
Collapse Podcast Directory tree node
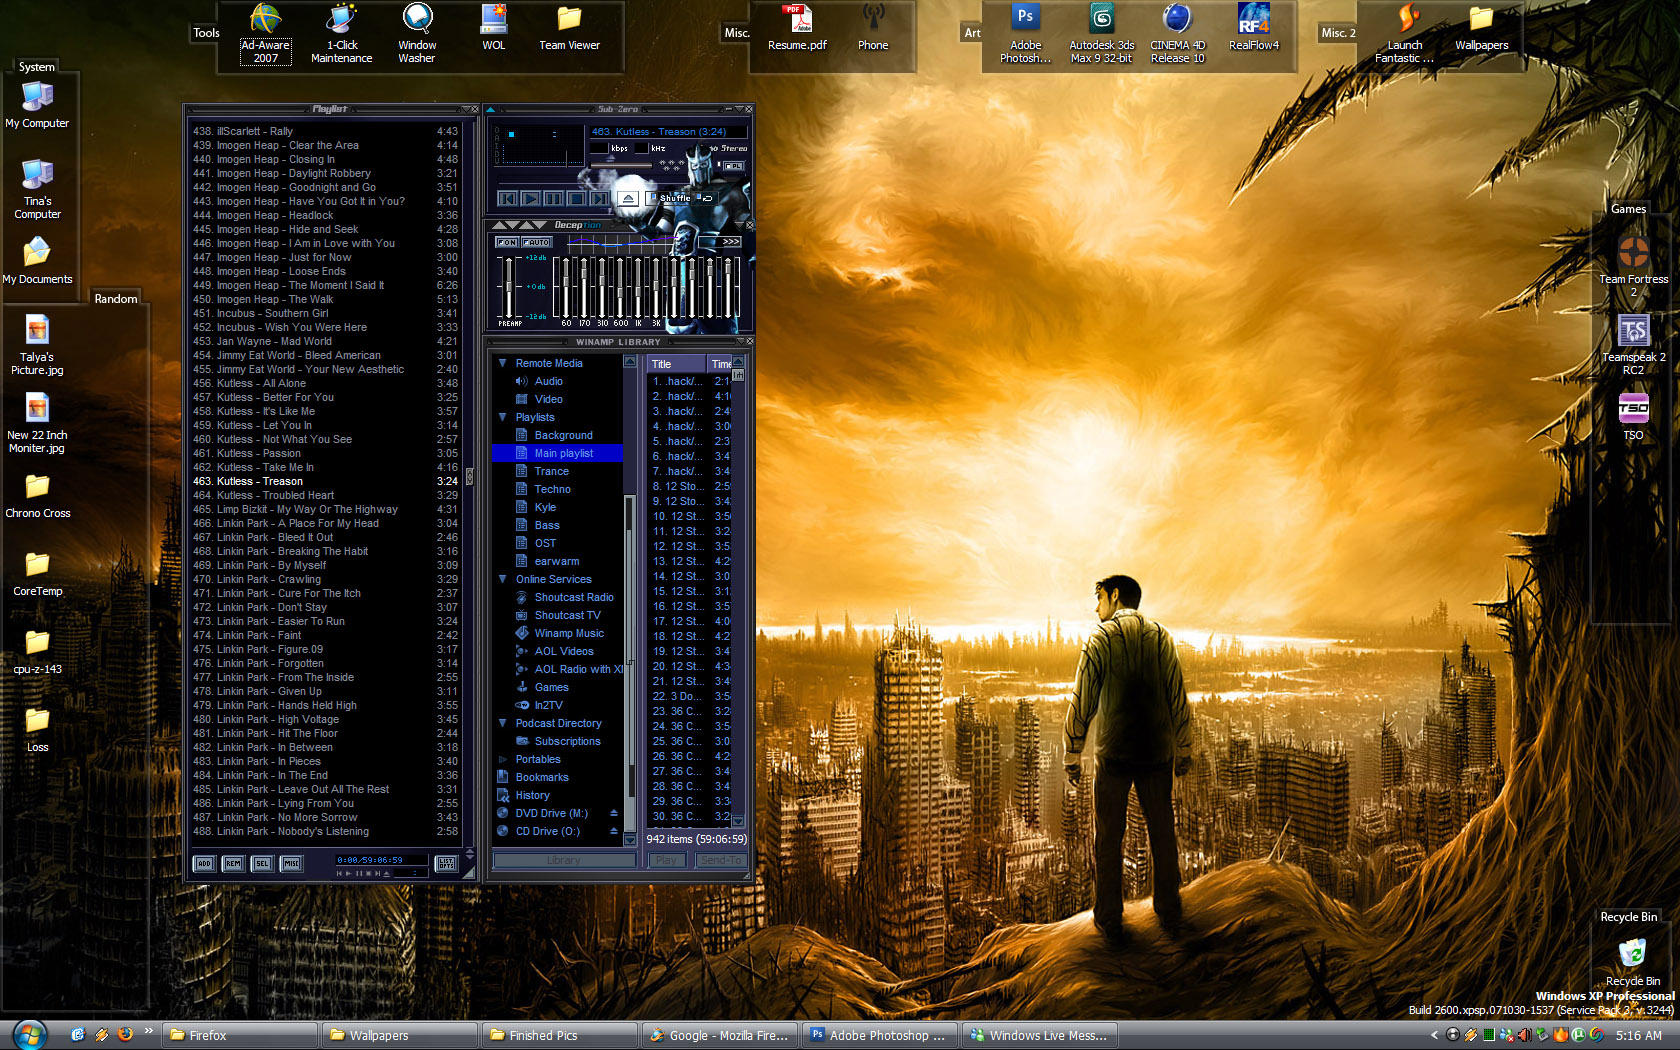(x=502, y=723)
